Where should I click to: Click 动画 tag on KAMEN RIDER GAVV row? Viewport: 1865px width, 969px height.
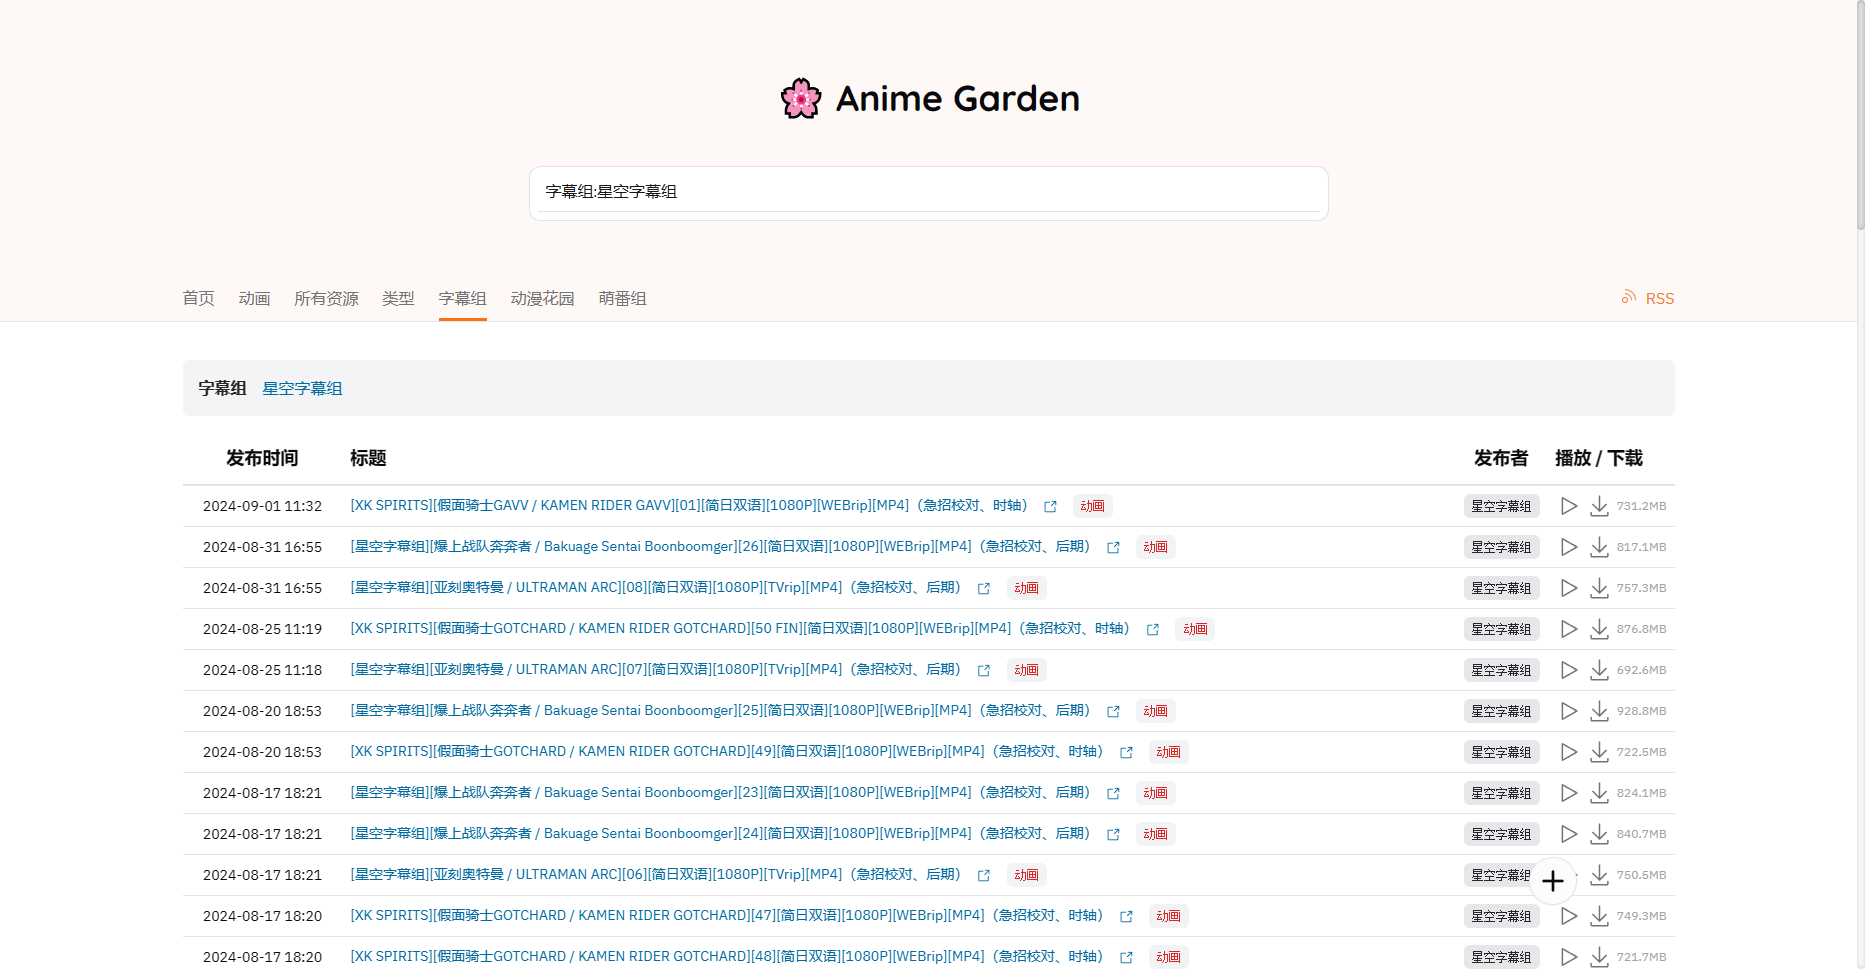tap(1093, 506)
